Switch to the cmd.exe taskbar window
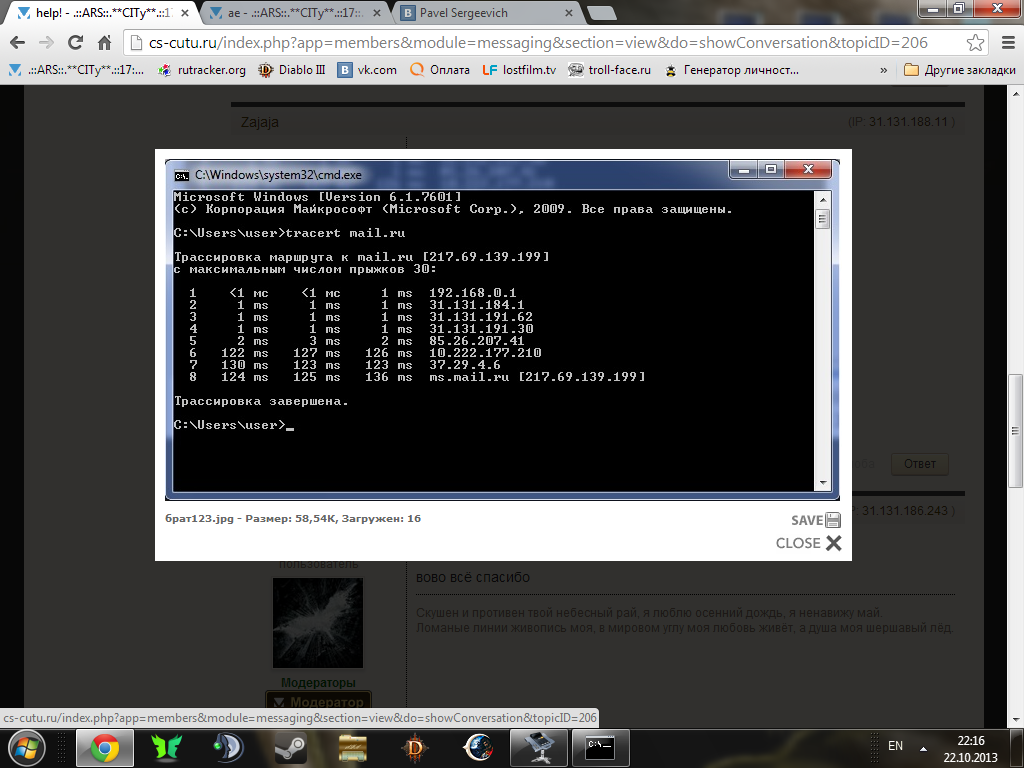 [601, 748]
